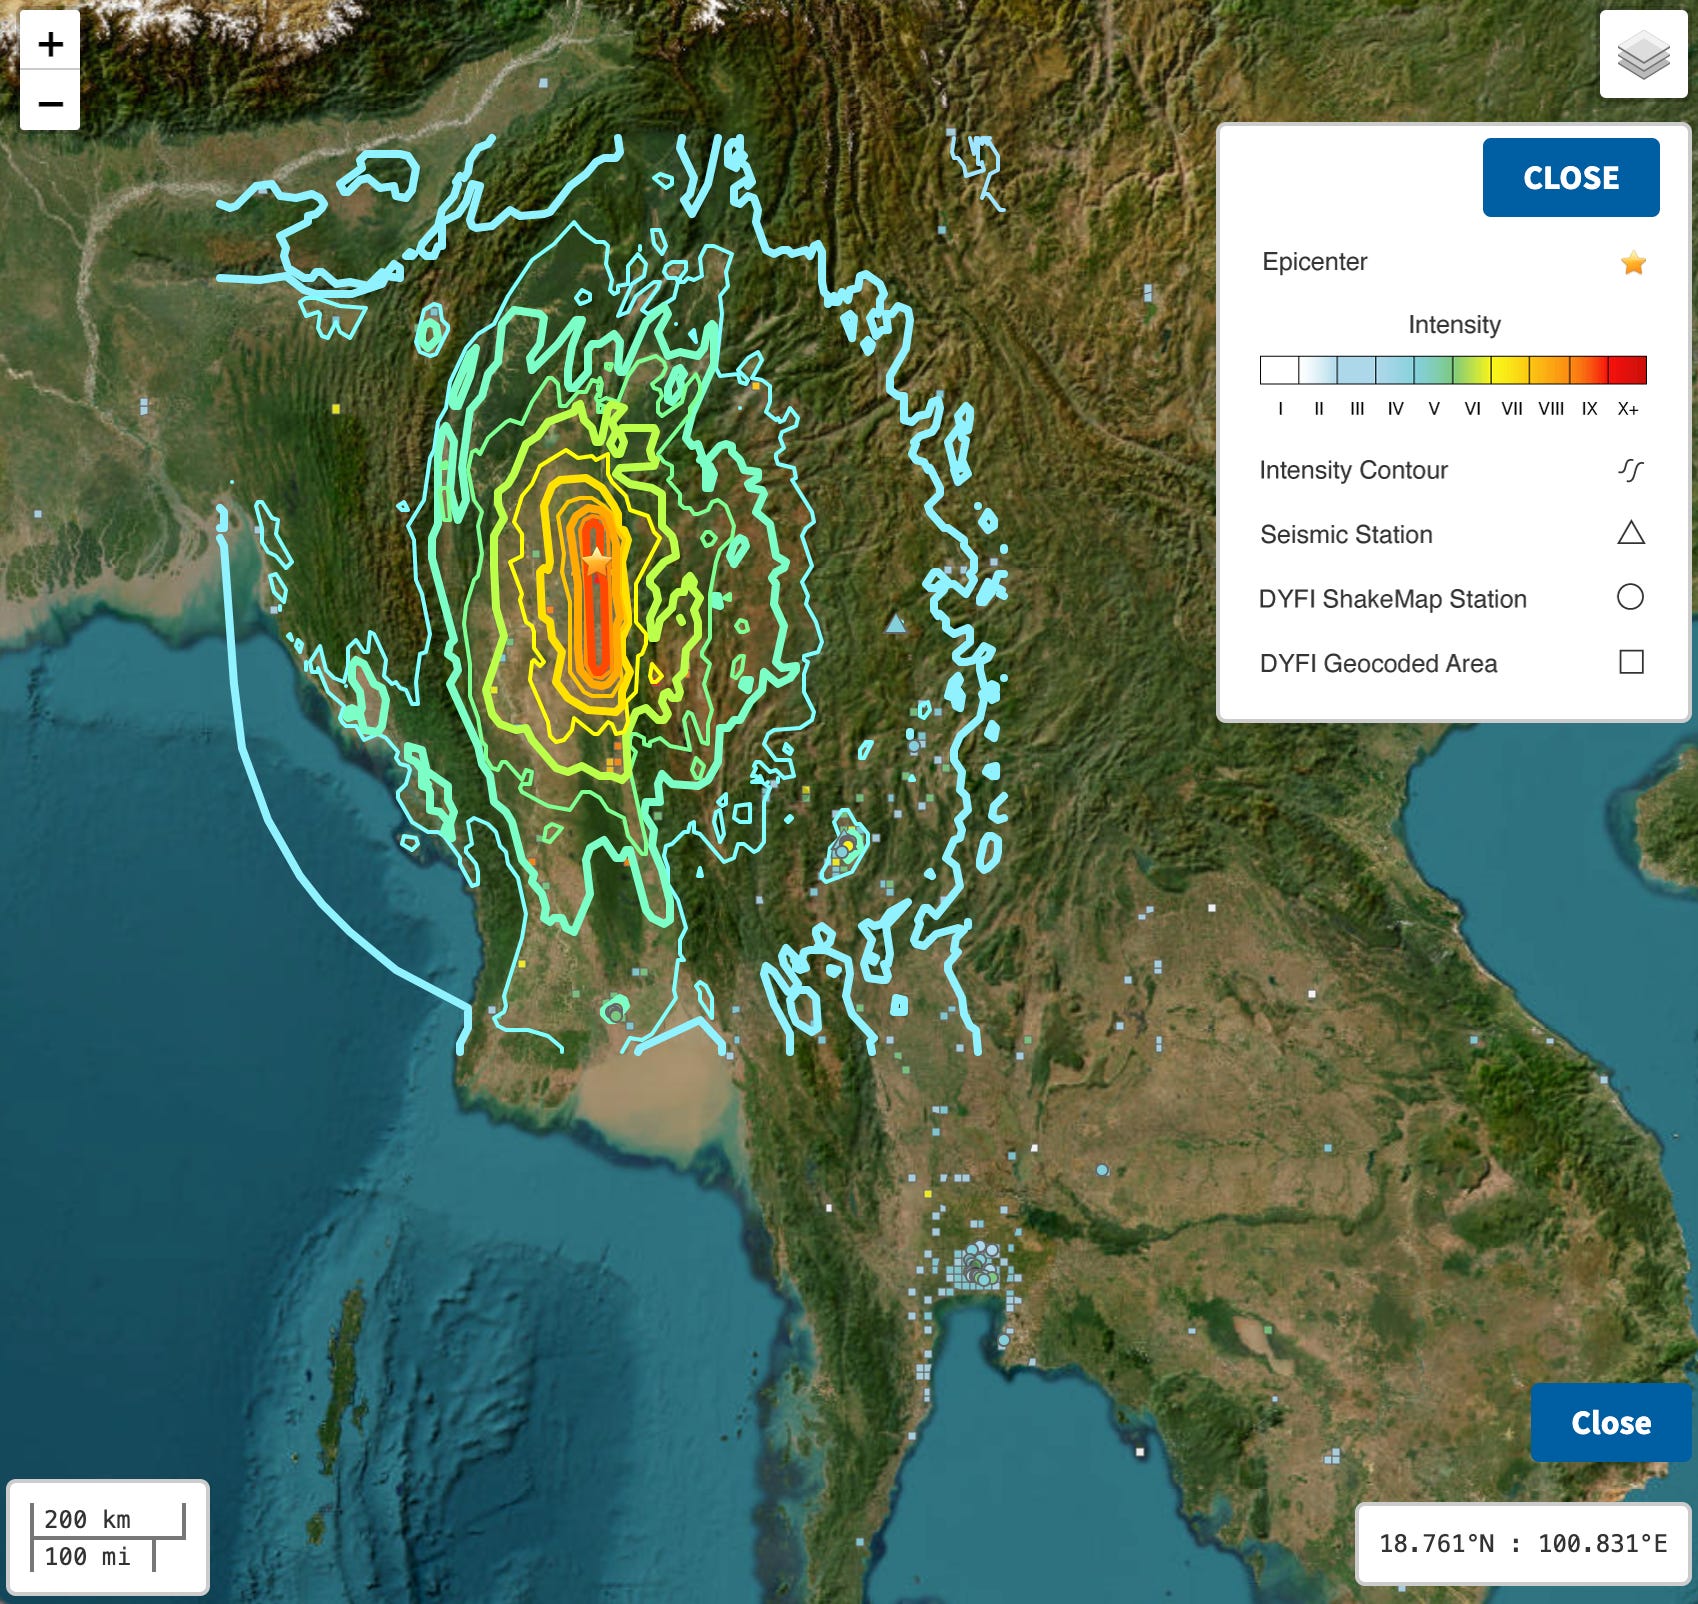The height and width of the screenshot is (1604, 1698).
Task: Click the Close button at bottom right
Action: [x=1610, y=1422]
